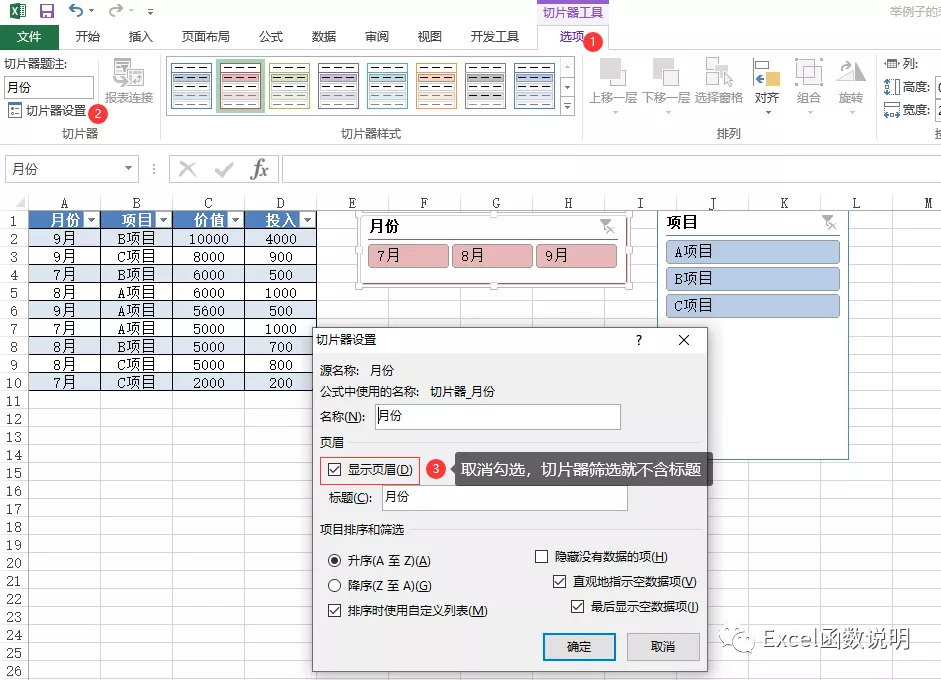Toggle 排序时使用自定义列表 checkbox
Screen dimensions: 941x680
click(x=335, y=611)
